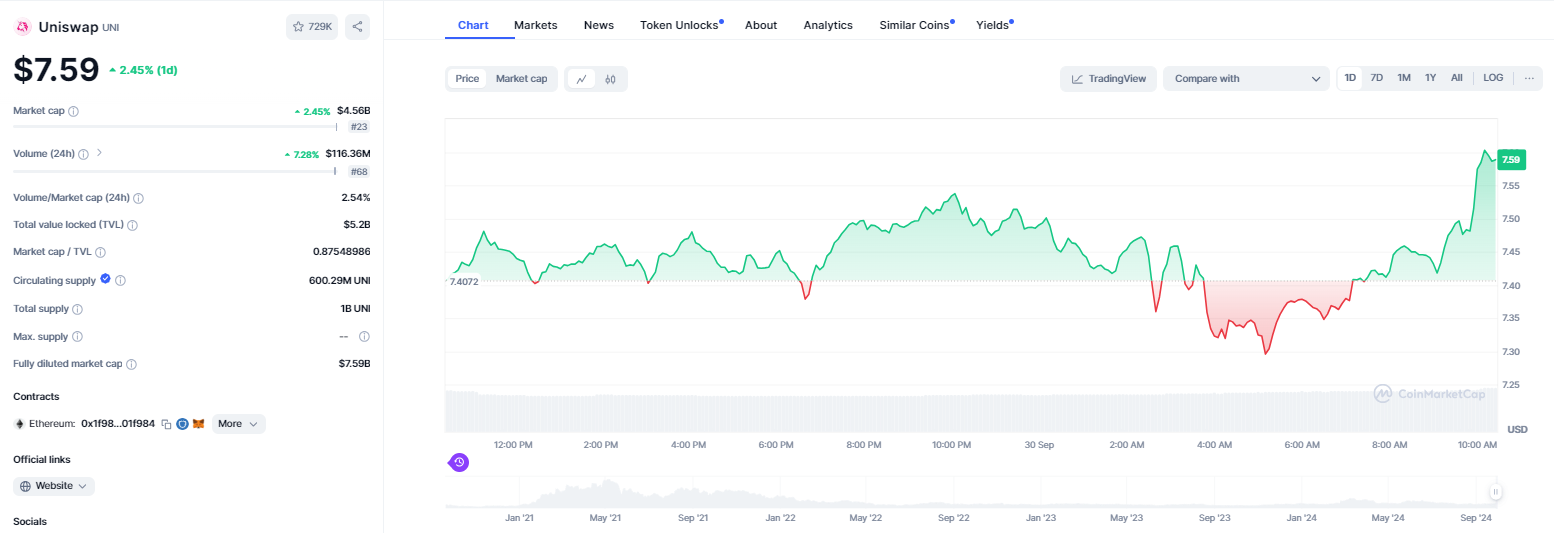
Task: Click the blue shield icon next to contract
Action: 183,424
